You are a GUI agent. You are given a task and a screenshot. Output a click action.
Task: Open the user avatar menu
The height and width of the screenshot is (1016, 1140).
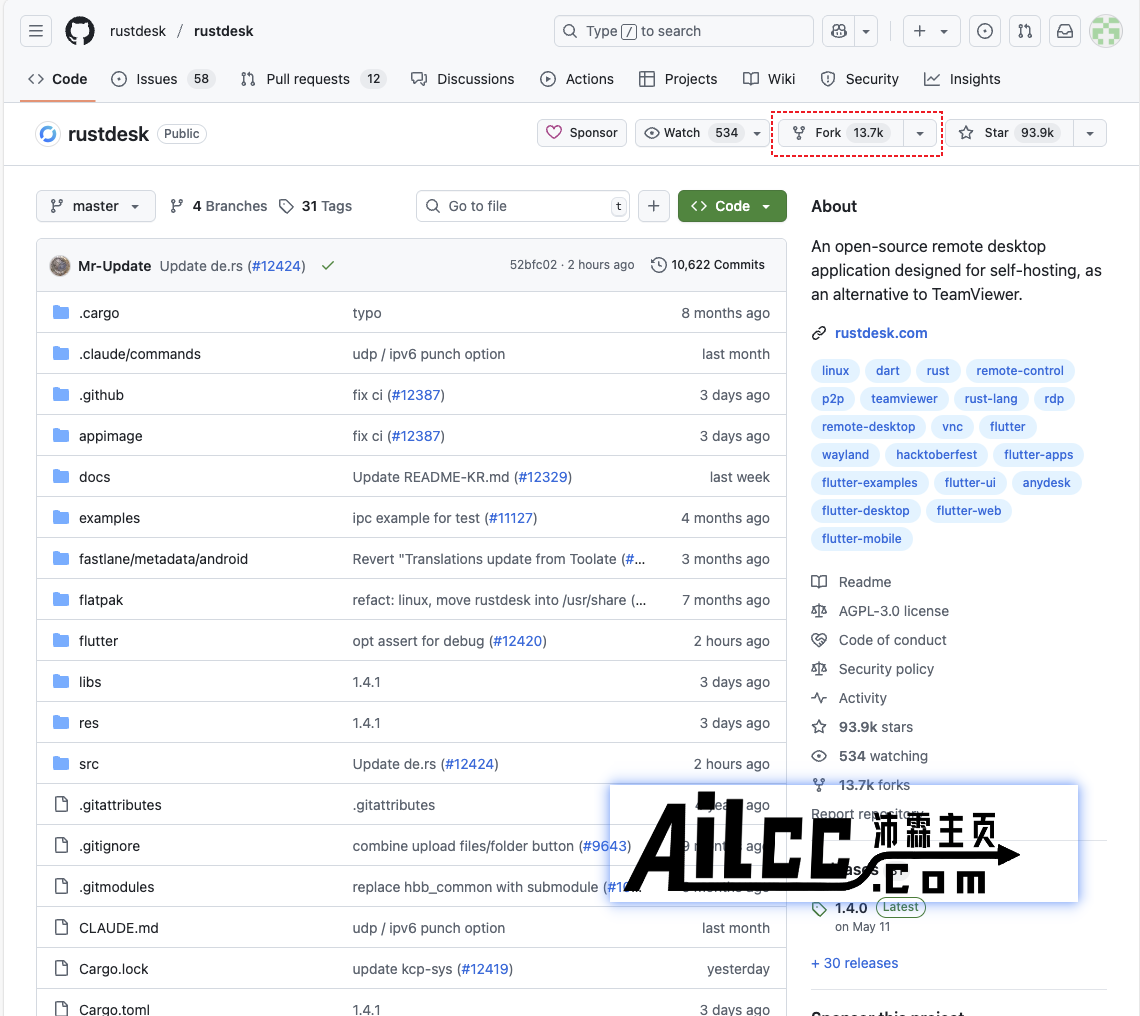(x=1106, y=31)
